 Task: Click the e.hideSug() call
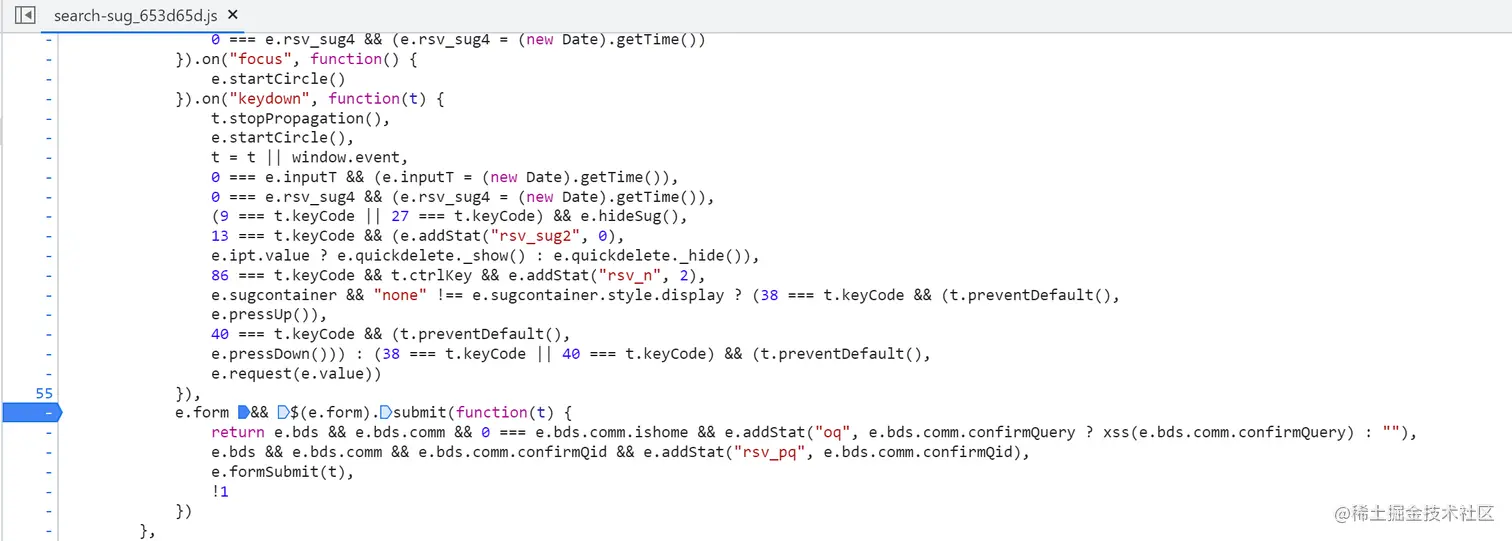(628, 216)
